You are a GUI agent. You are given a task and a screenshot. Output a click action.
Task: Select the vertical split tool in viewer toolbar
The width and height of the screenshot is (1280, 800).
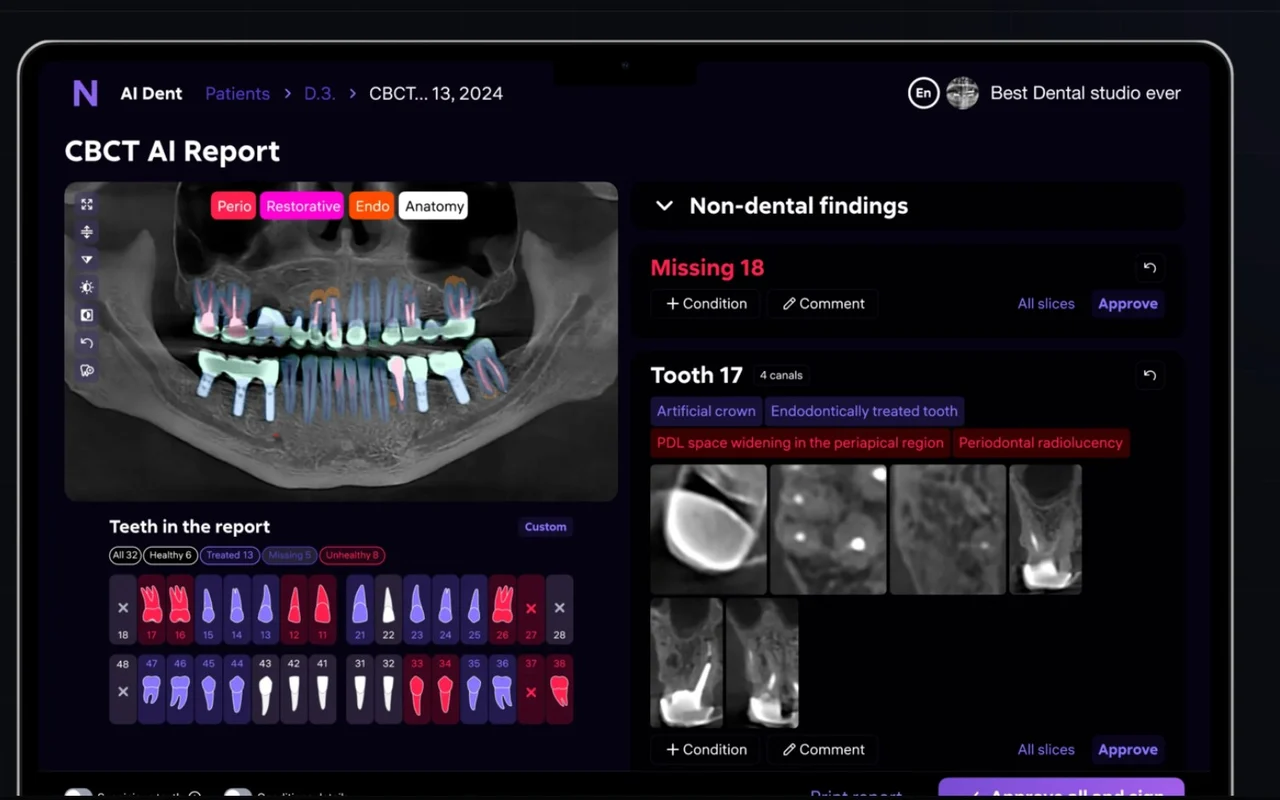(87, 232)
